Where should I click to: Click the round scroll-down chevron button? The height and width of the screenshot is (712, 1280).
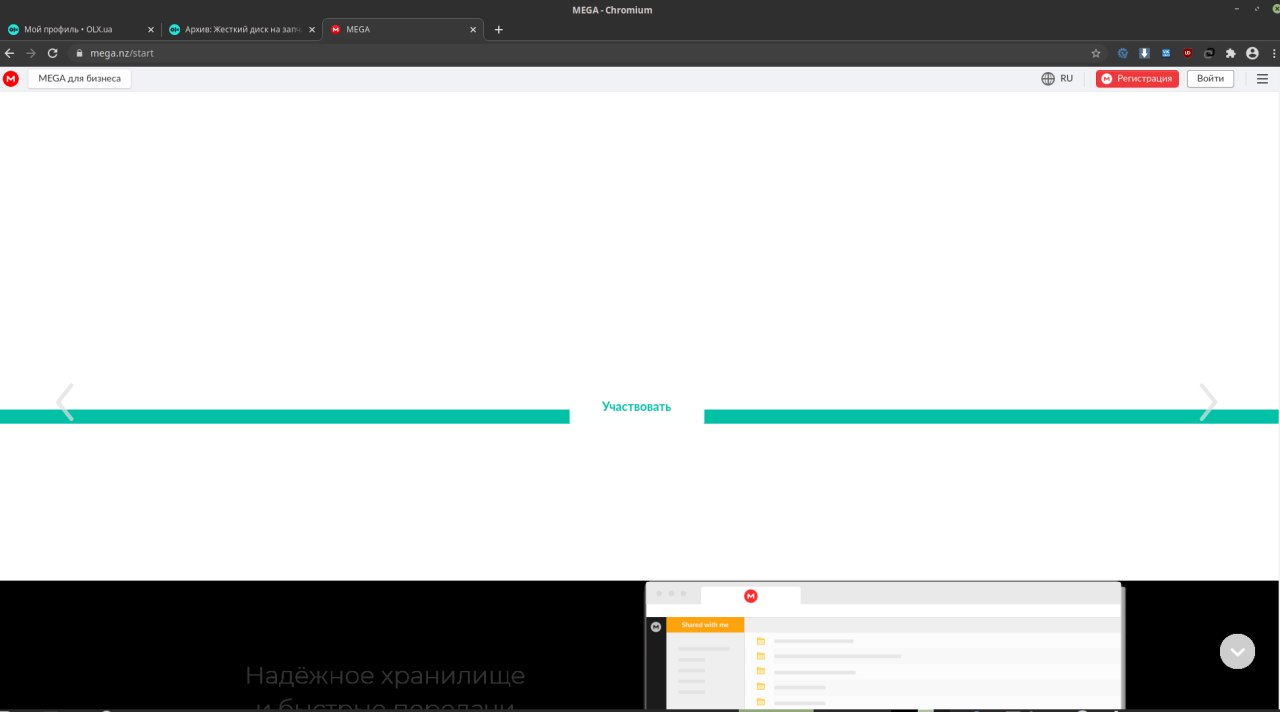click(1237, 651)
